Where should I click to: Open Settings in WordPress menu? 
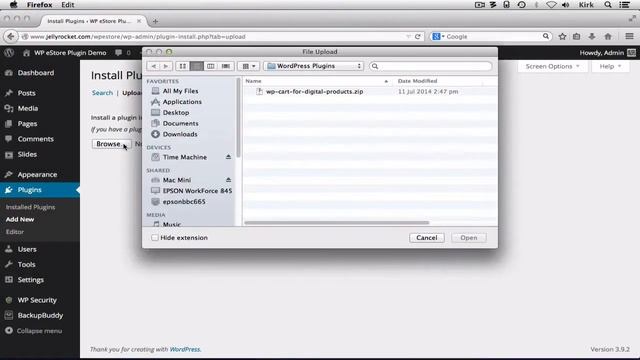pos(31,280)
